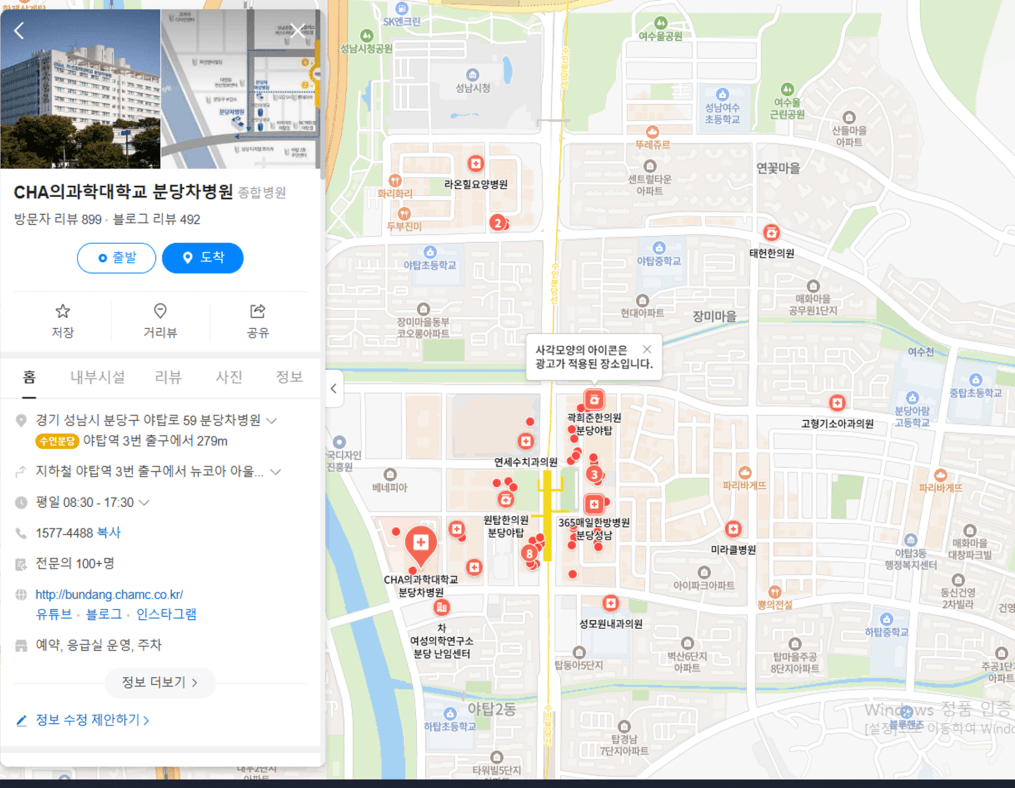
Task: Close the ad icon tooltip
Action: [x=647, y=349]
